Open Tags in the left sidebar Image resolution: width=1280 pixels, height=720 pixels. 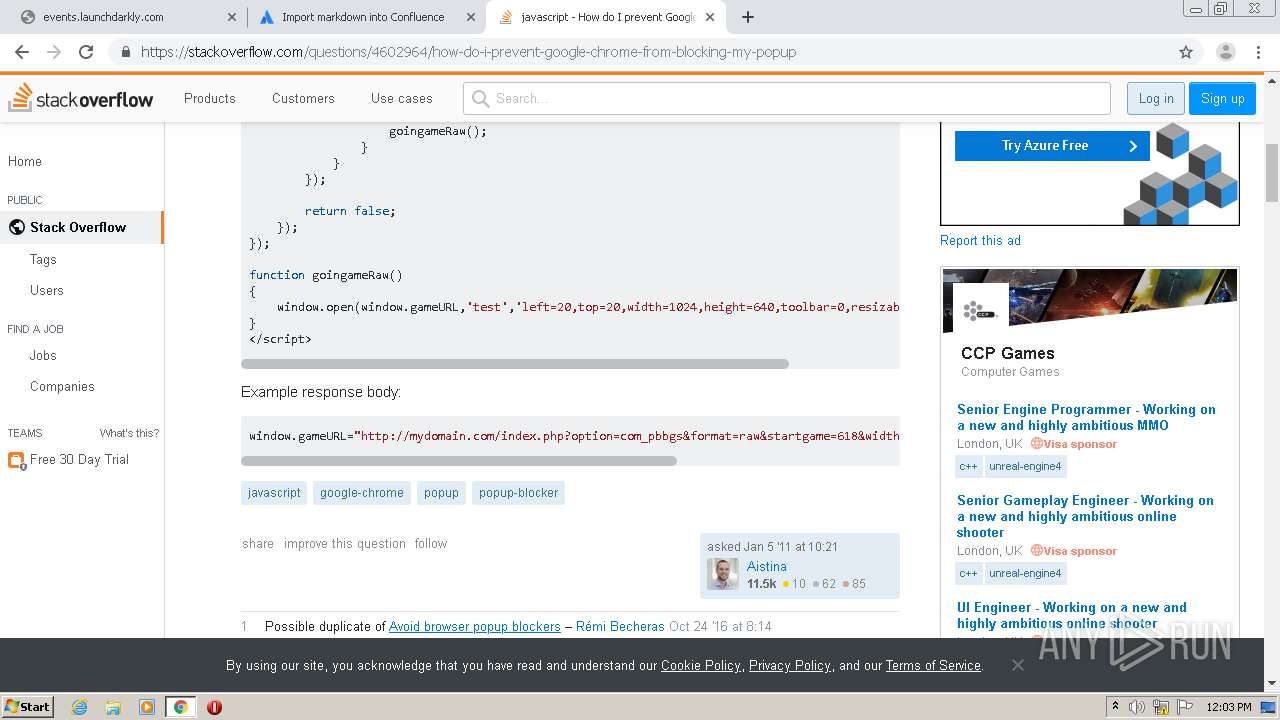(43, 259)
